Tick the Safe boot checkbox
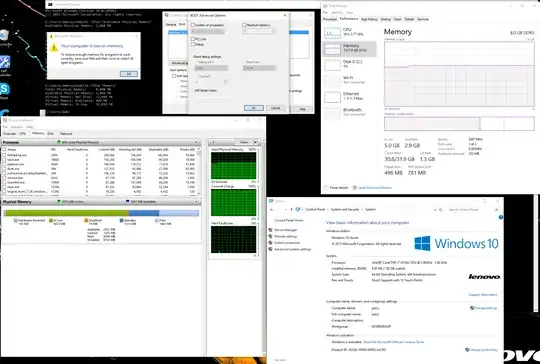 click(174, 76)
